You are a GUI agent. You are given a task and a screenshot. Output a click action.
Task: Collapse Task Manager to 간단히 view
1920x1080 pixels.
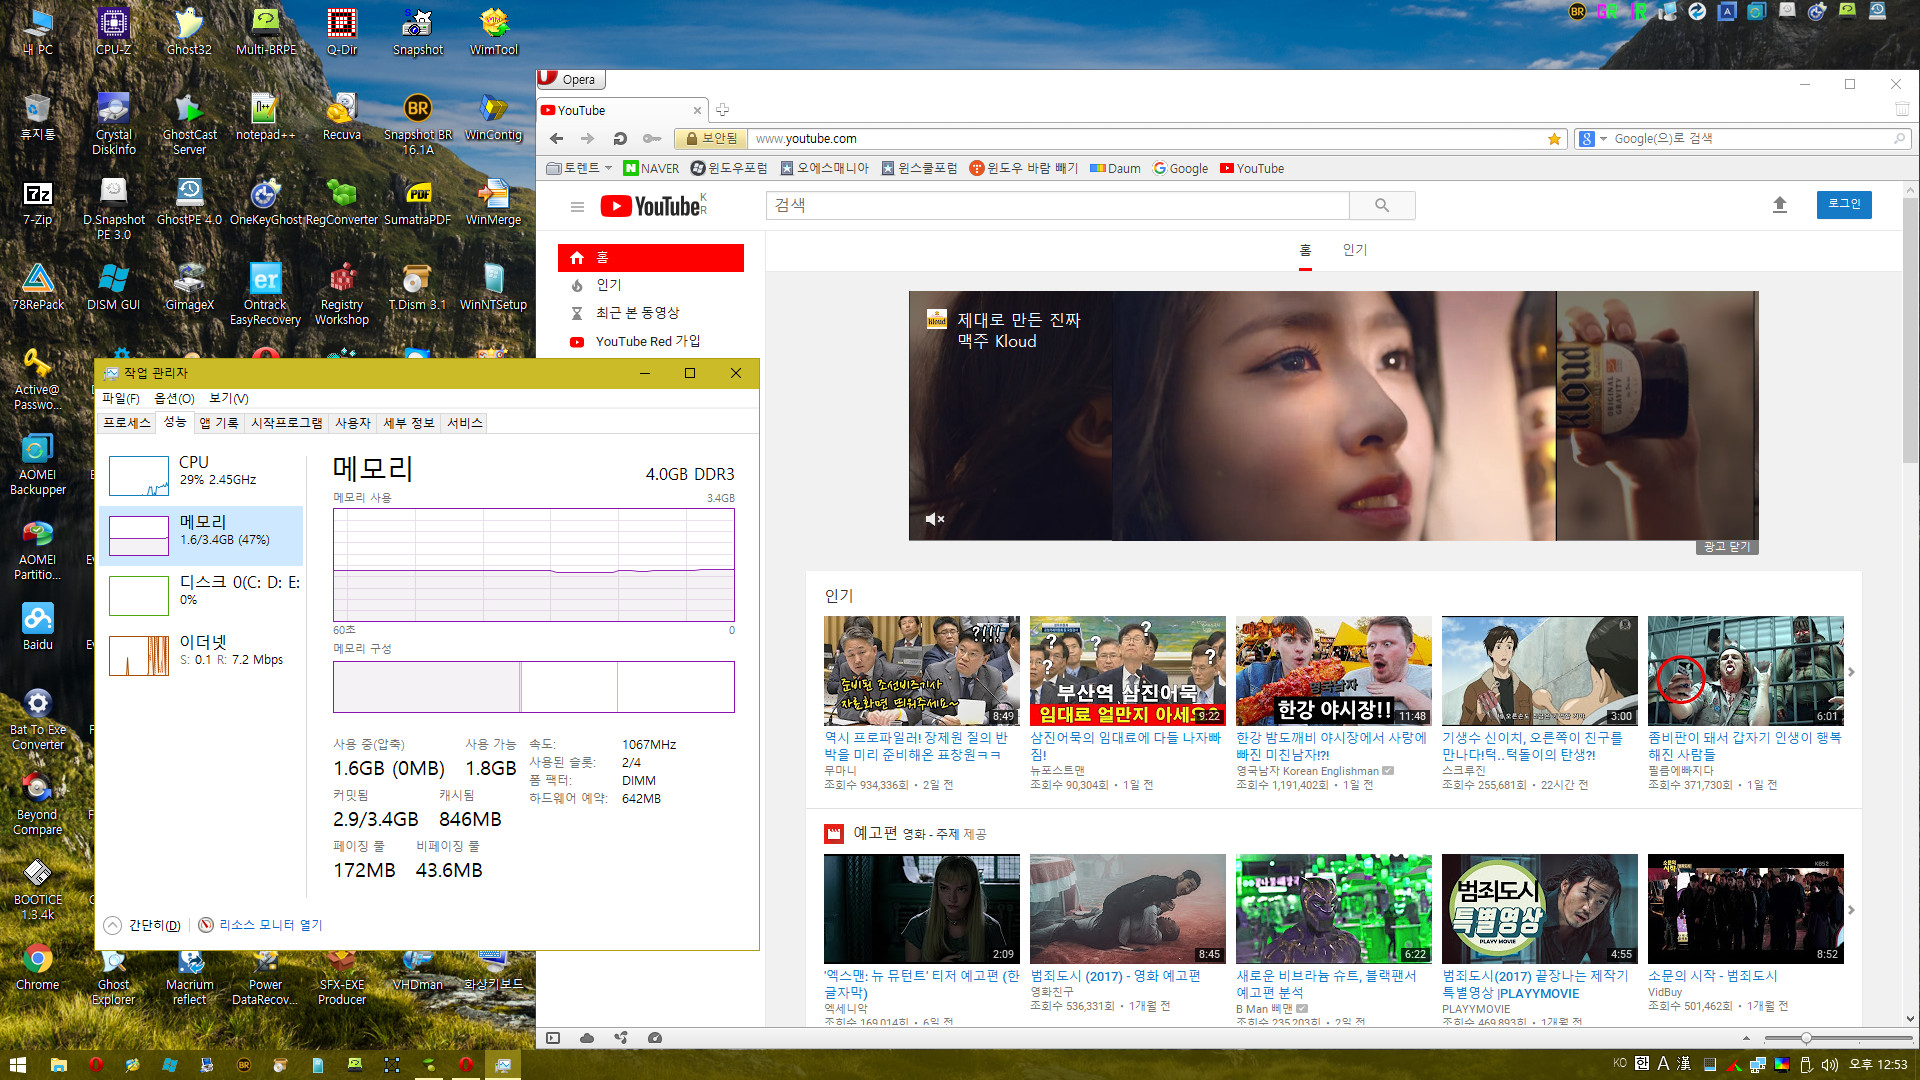[x=143, y=925]
